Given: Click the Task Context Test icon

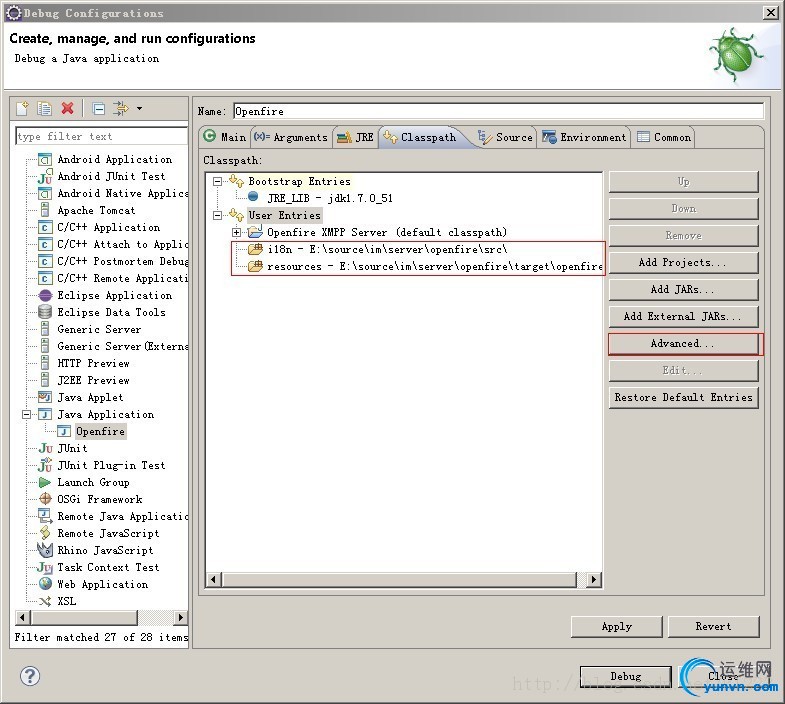Looking at the screenshot, I should [x=45, y=567].
